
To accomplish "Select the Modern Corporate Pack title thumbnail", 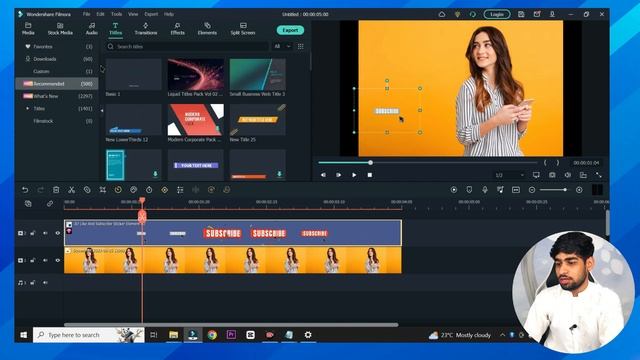I will (x=196, y=120).
